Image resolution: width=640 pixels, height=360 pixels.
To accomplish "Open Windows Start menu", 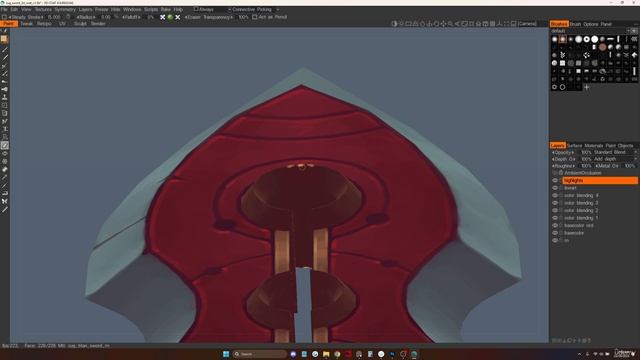I will tap(226, 354).
